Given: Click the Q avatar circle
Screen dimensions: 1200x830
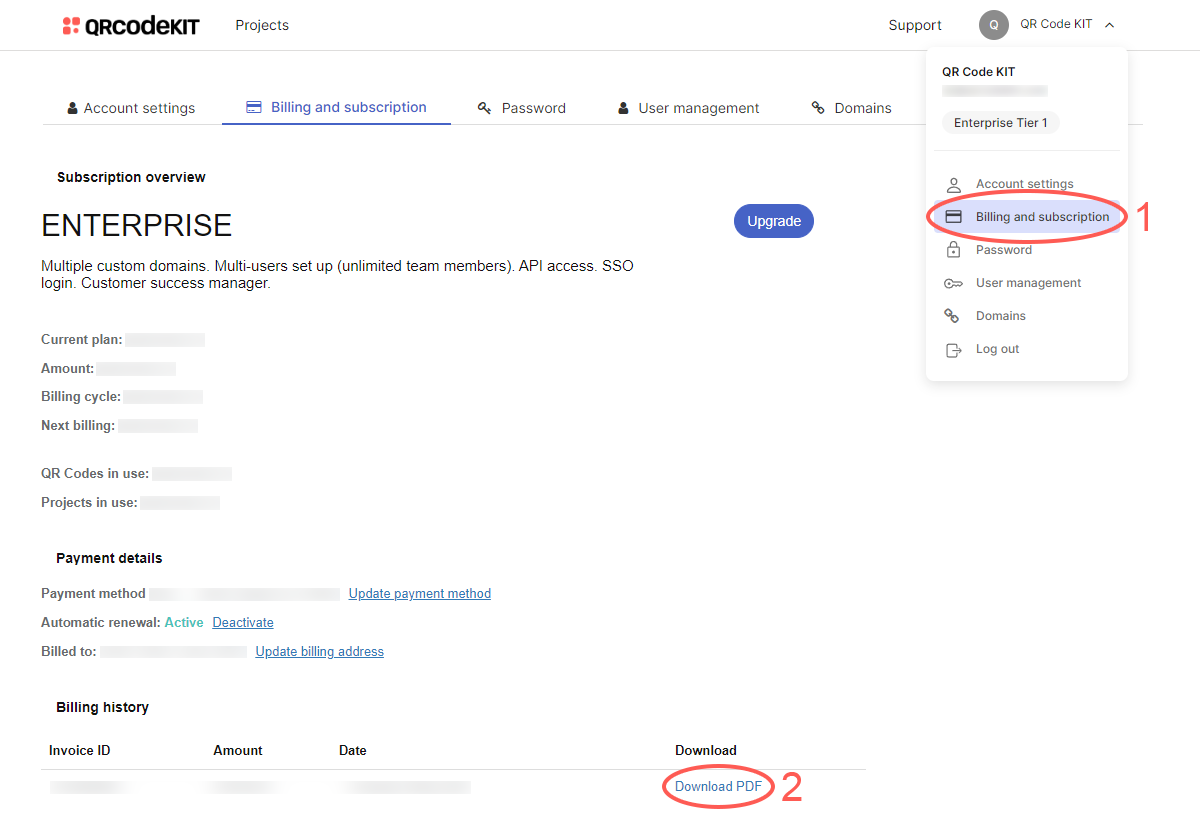Looking at the screenshot, I should [992, 24].
